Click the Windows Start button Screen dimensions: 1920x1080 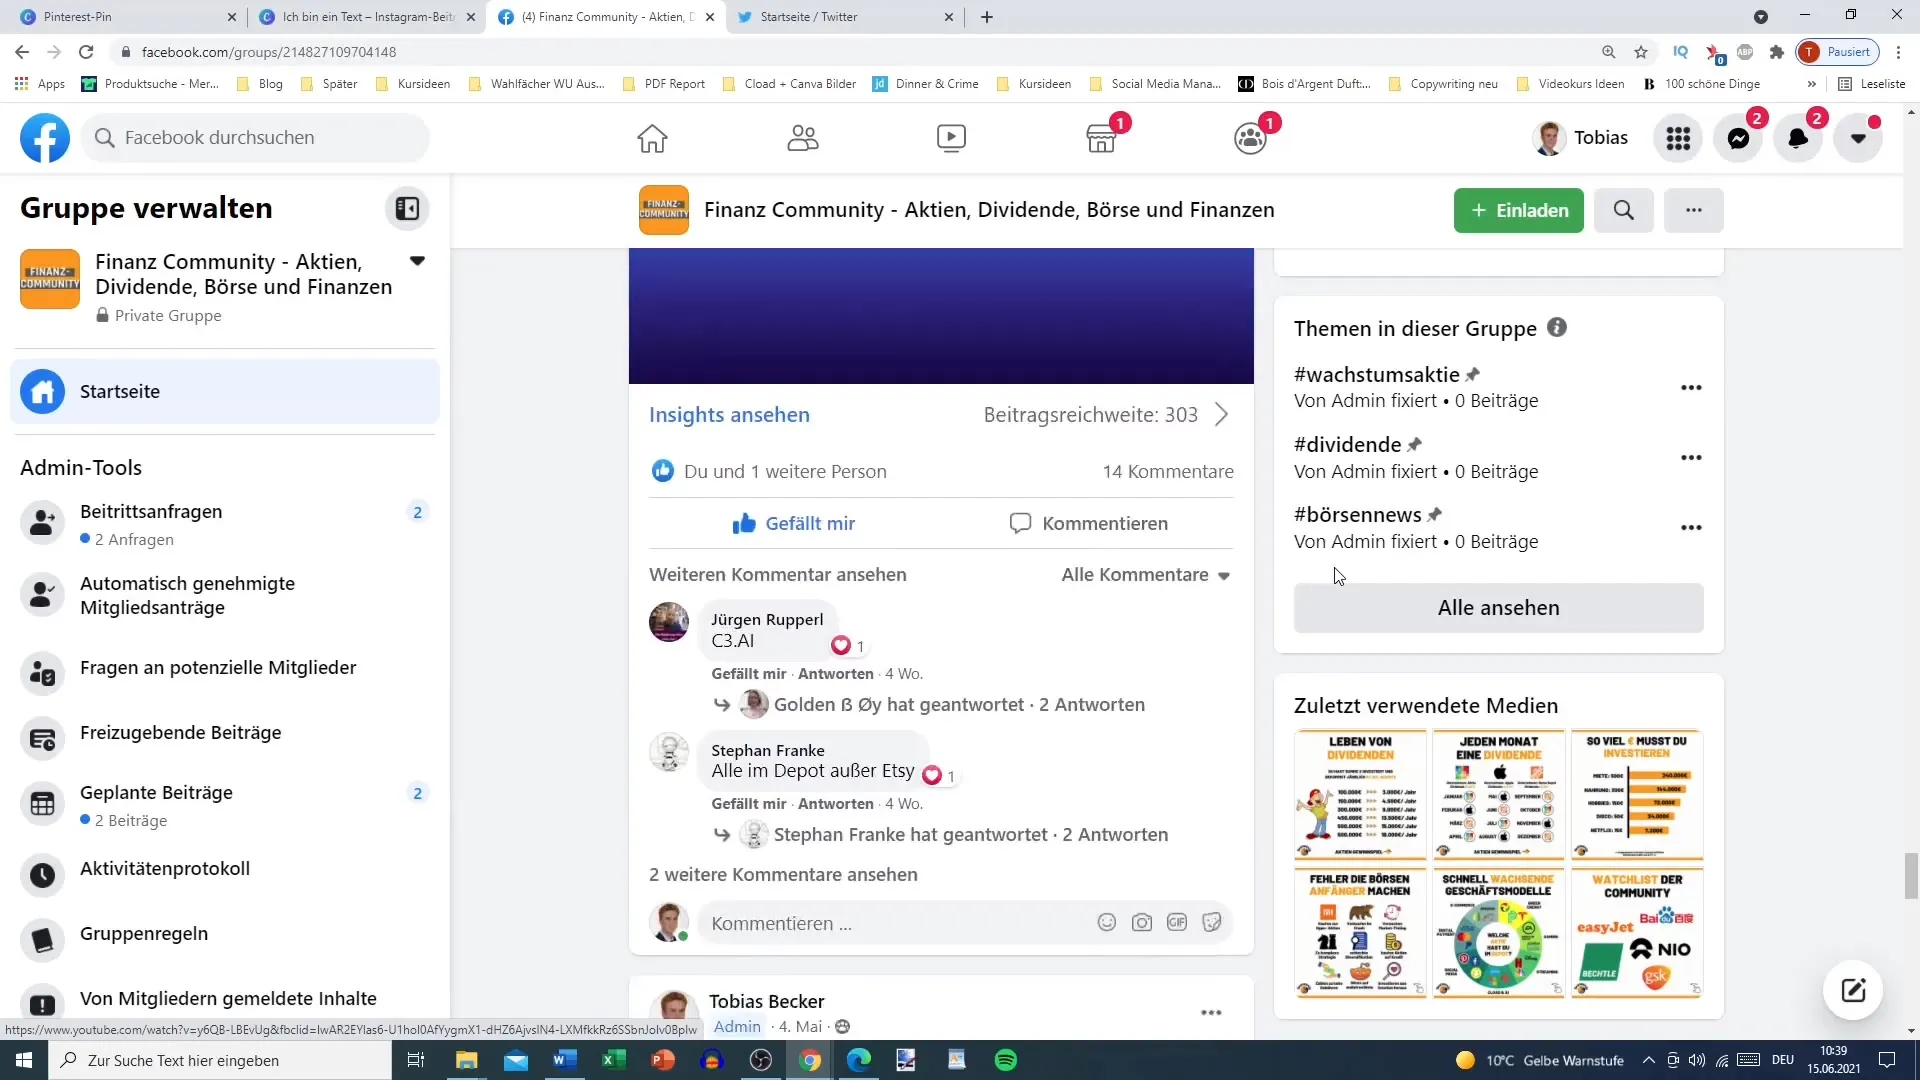coord(24,1060)
